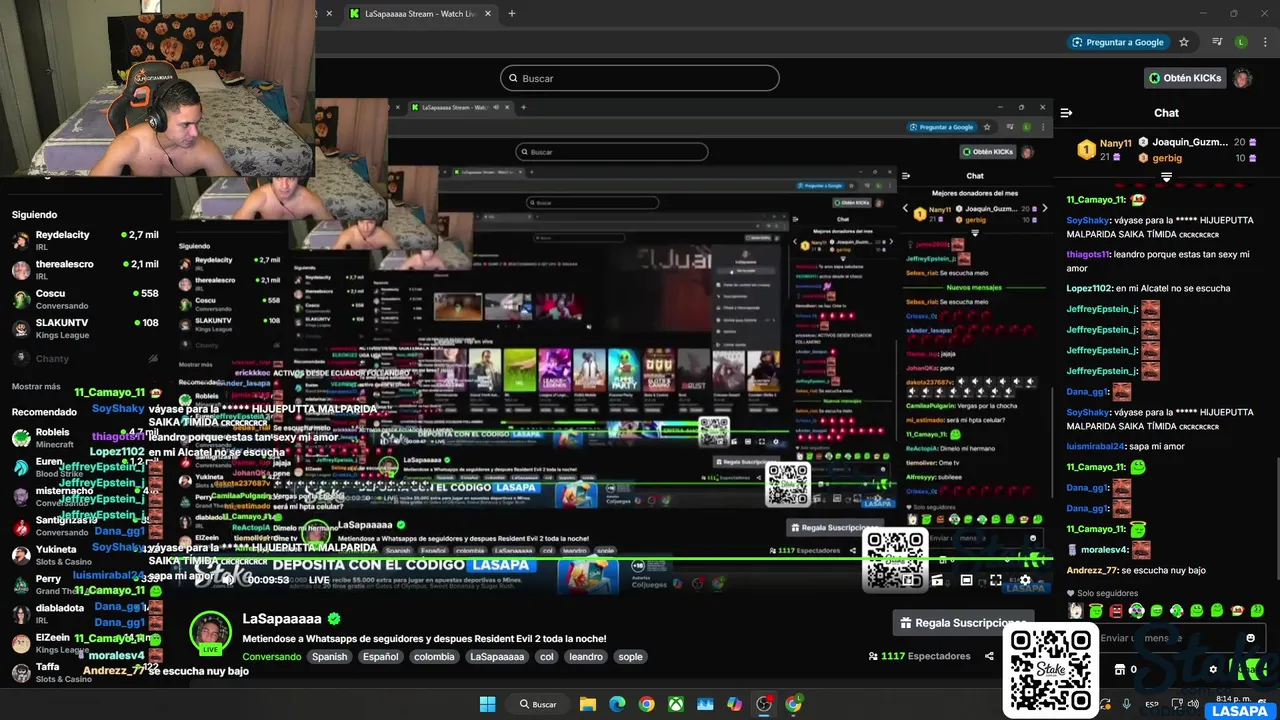The image size is (1280, 720).
Task: Click username luismirabal24 in chat
Action: 1096,446
